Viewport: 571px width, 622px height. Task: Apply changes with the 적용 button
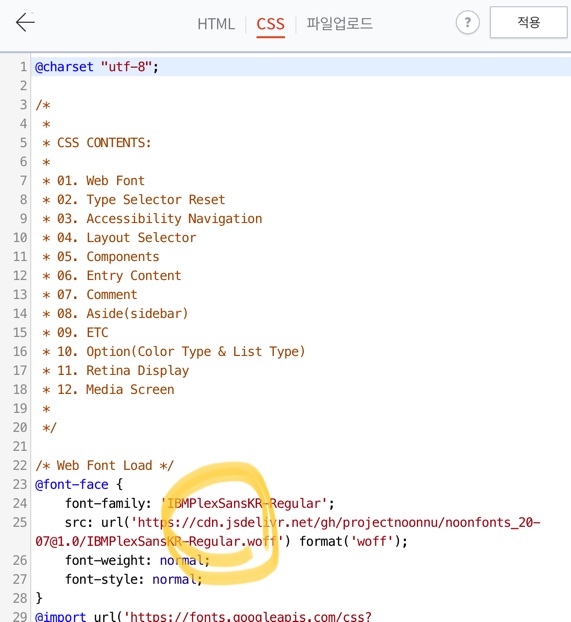pos(528,22)
